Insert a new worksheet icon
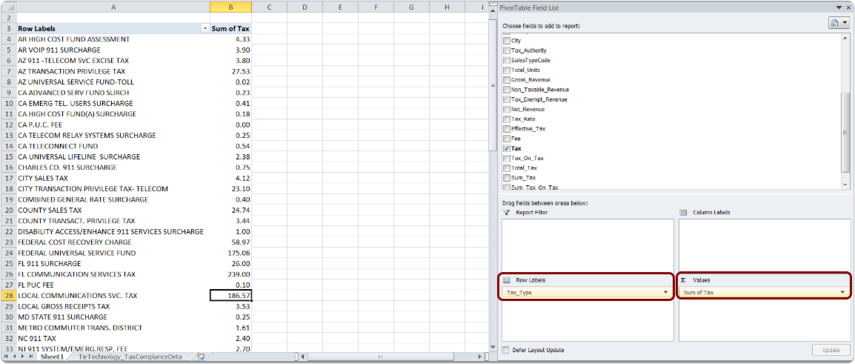855x364 pixels. (x=201, y=356)
